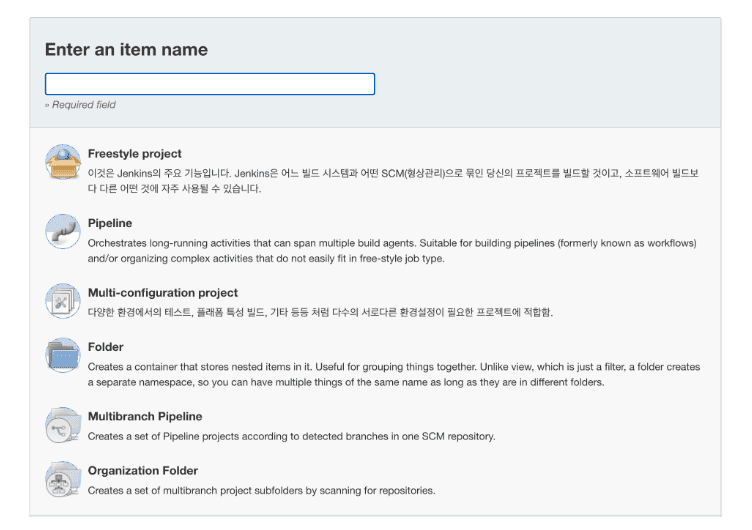Screen dimensions: 752x530
Task: Click the Organization Folder description text
Action: pyautogui.click(x=261, y=491)
